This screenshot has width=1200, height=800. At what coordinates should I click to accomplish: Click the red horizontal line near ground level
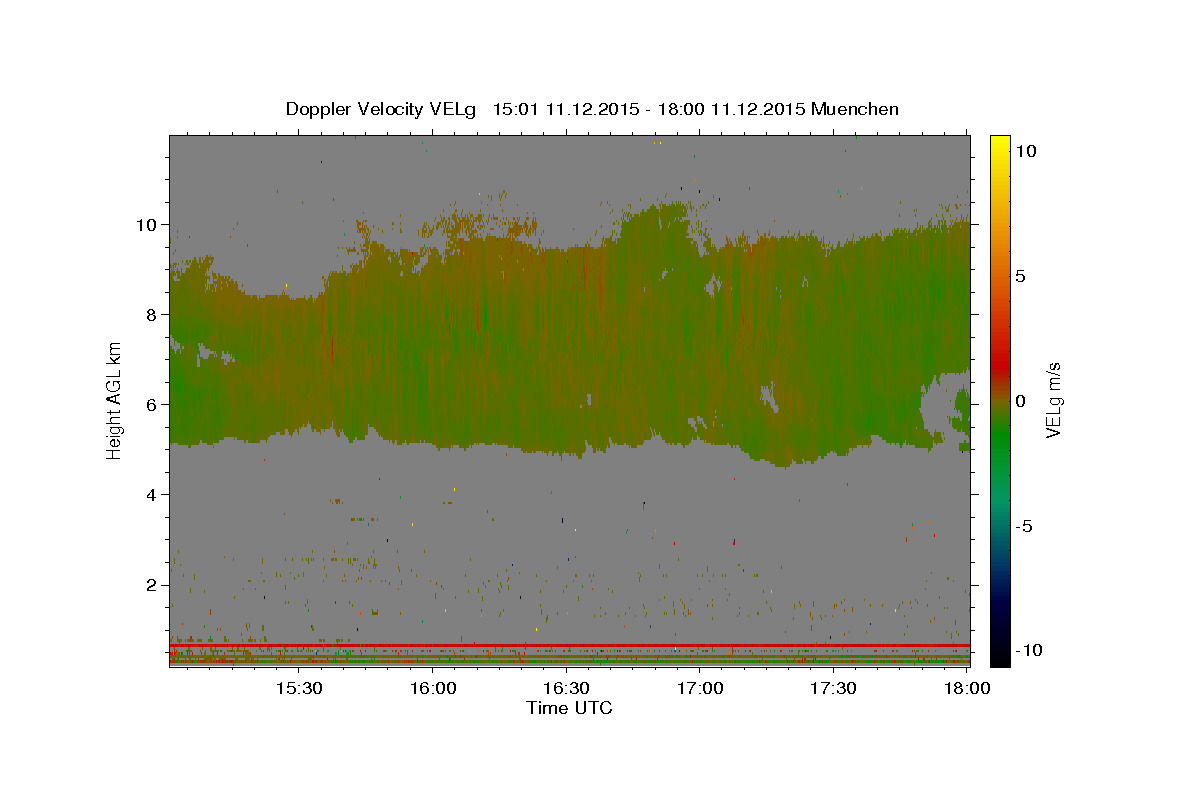tap(569, 646)
